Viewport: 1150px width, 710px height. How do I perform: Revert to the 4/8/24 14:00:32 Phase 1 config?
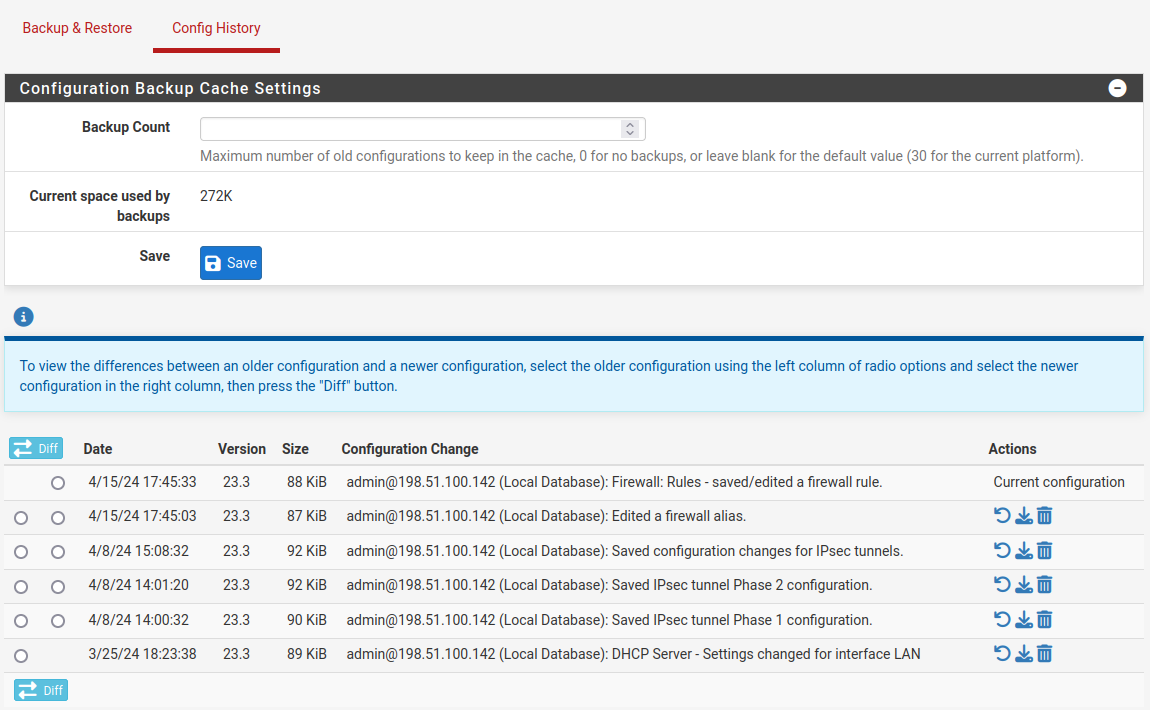click(1002, 620)
